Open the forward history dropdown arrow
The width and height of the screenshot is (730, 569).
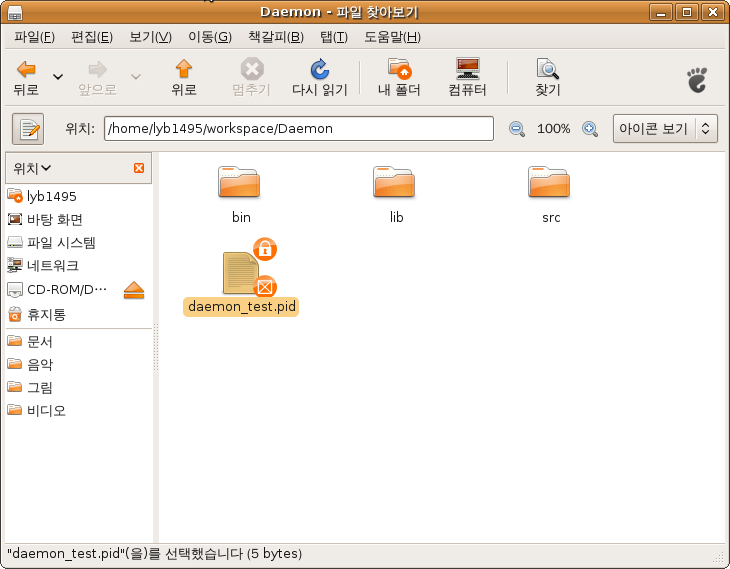135,77
